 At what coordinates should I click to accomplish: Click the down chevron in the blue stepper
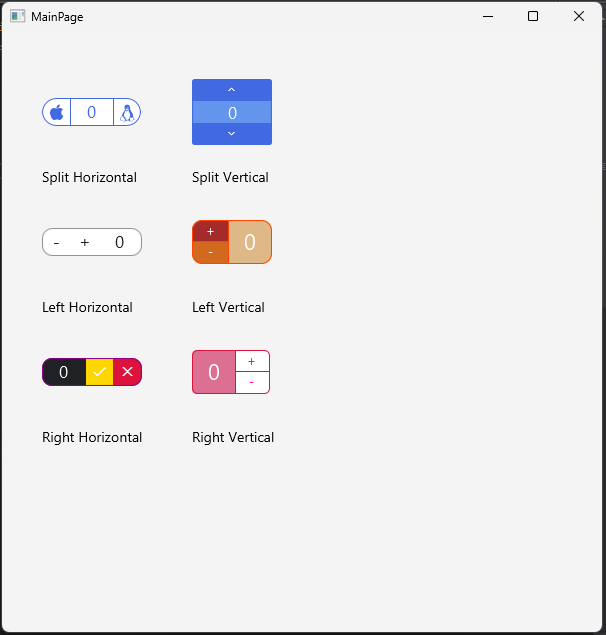point(232,134)
